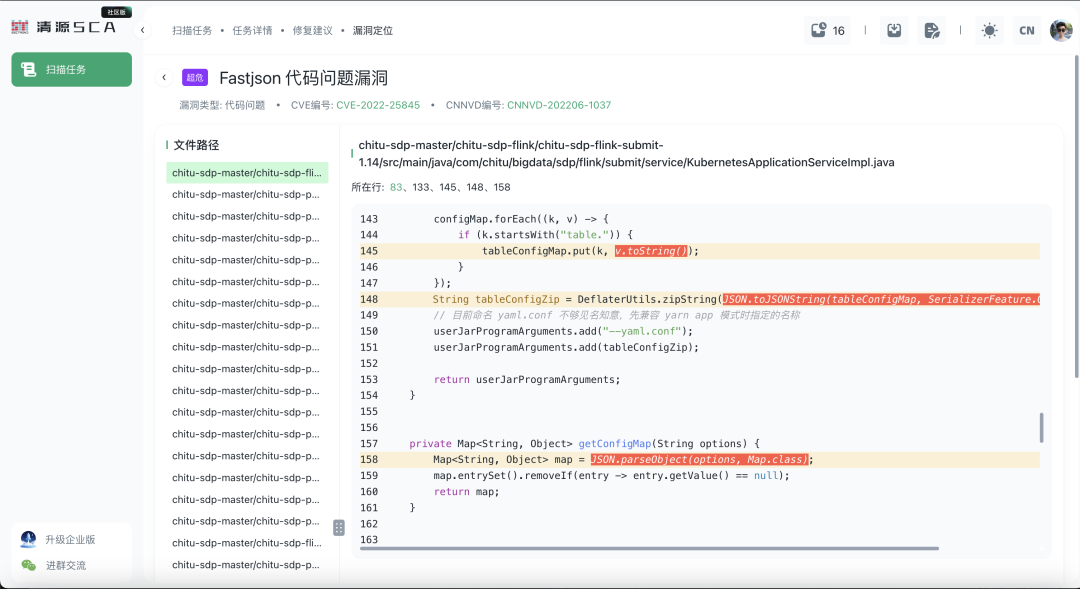Click 升级企业版 in the sidebar footer
This screenshot has height=589, width=1080.
[x=70, y=539]
